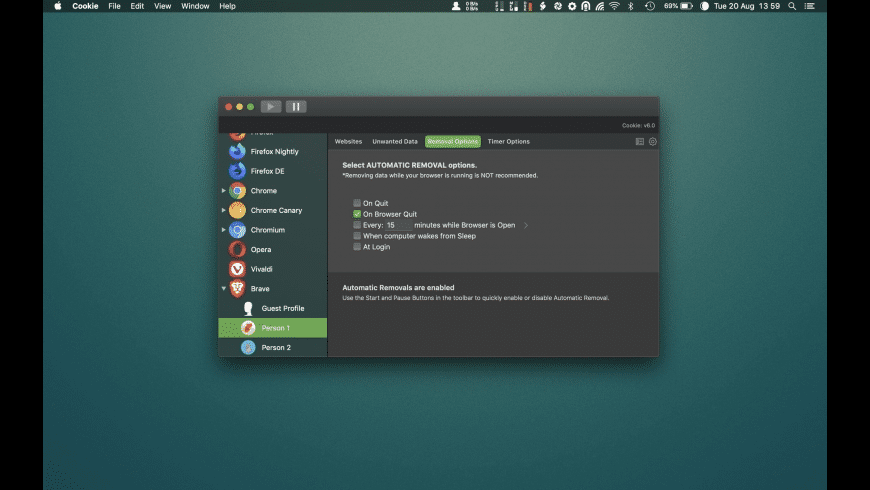The height and width of the screenshot is (490, 870).
Task: Switch to the Websites tab
Action: click(348, 142)
